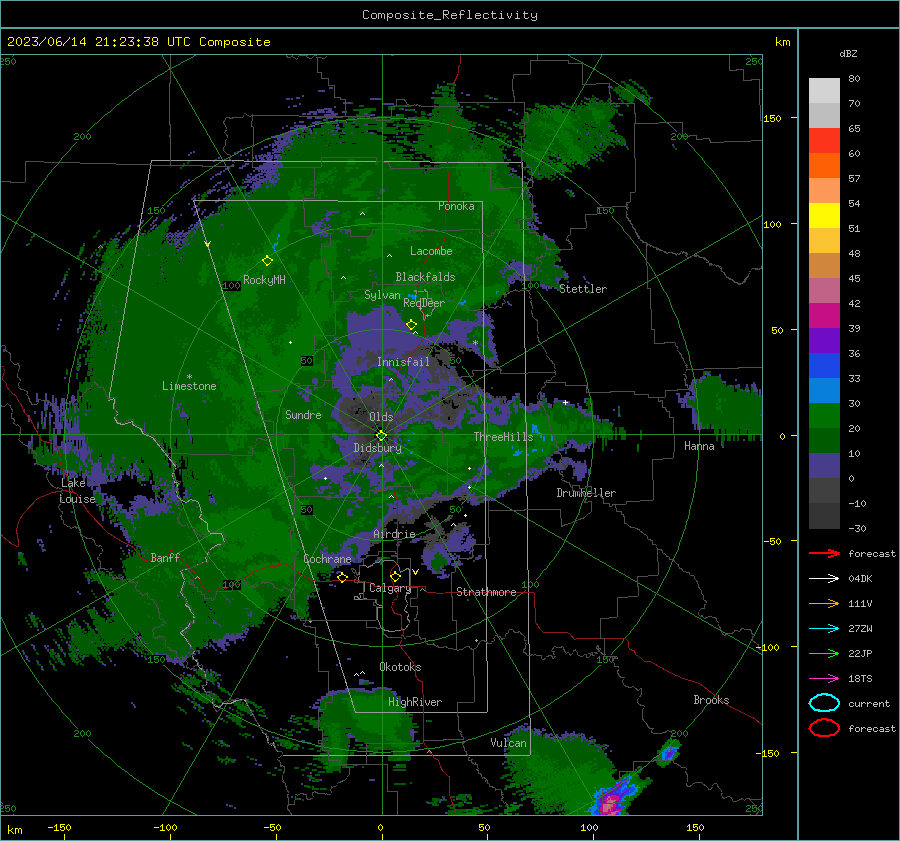Click the Limestone label
This screenshot has height=841, width=900.
pos(189,386)
